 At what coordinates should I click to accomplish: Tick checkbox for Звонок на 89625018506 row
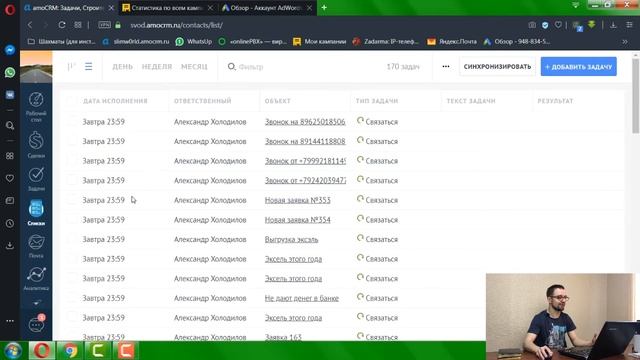pyautogui.click(x=72, y=122)
